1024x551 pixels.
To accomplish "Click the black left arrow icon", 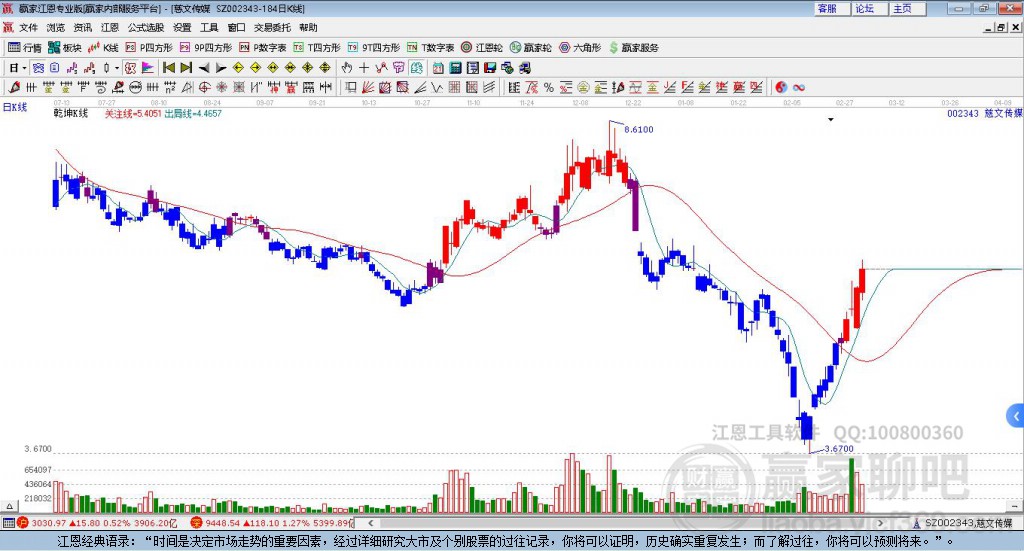I will click(204, 68).
